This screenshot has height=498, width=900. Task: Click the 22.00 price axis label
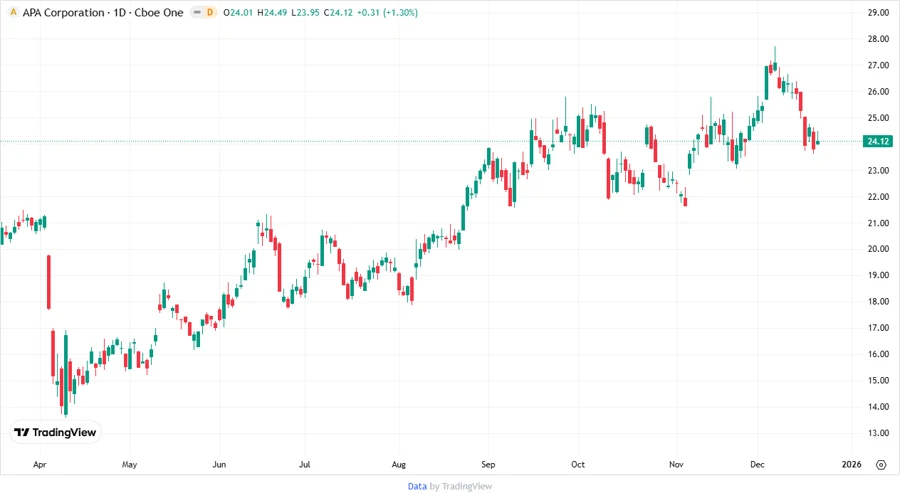point(878,197)
